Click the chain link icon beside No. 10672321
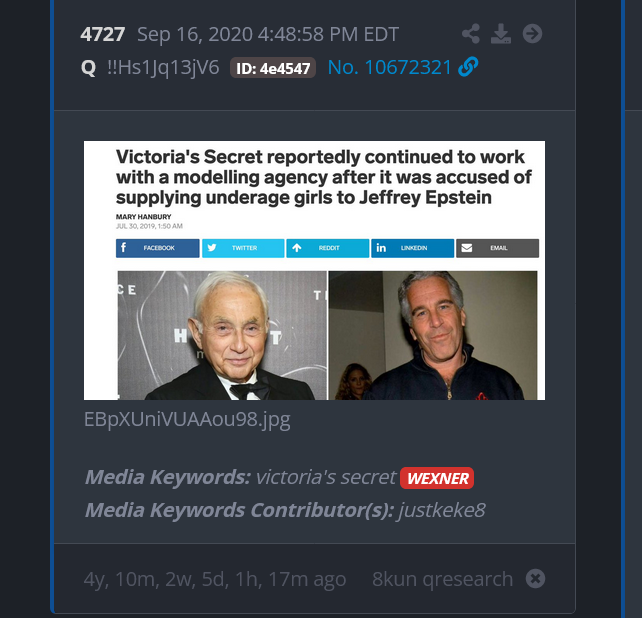The image size is (642, 618). click(468, 67)
